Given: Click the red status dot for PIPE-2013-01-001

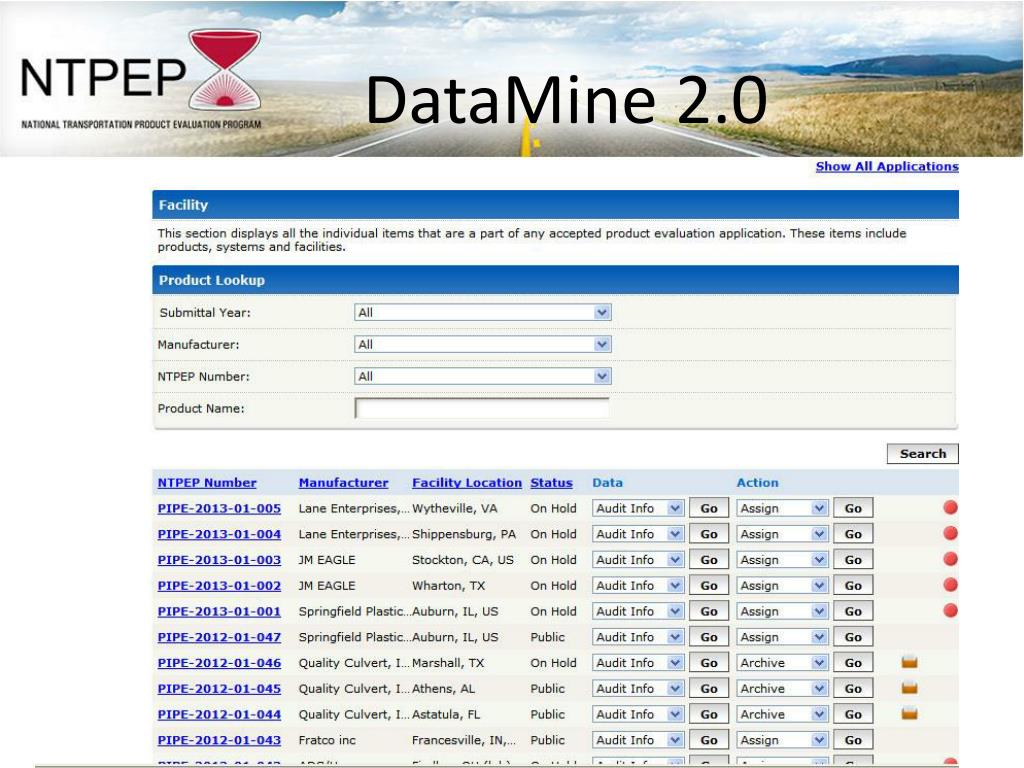Looking at the screenshot, I should tap(950, 611).
